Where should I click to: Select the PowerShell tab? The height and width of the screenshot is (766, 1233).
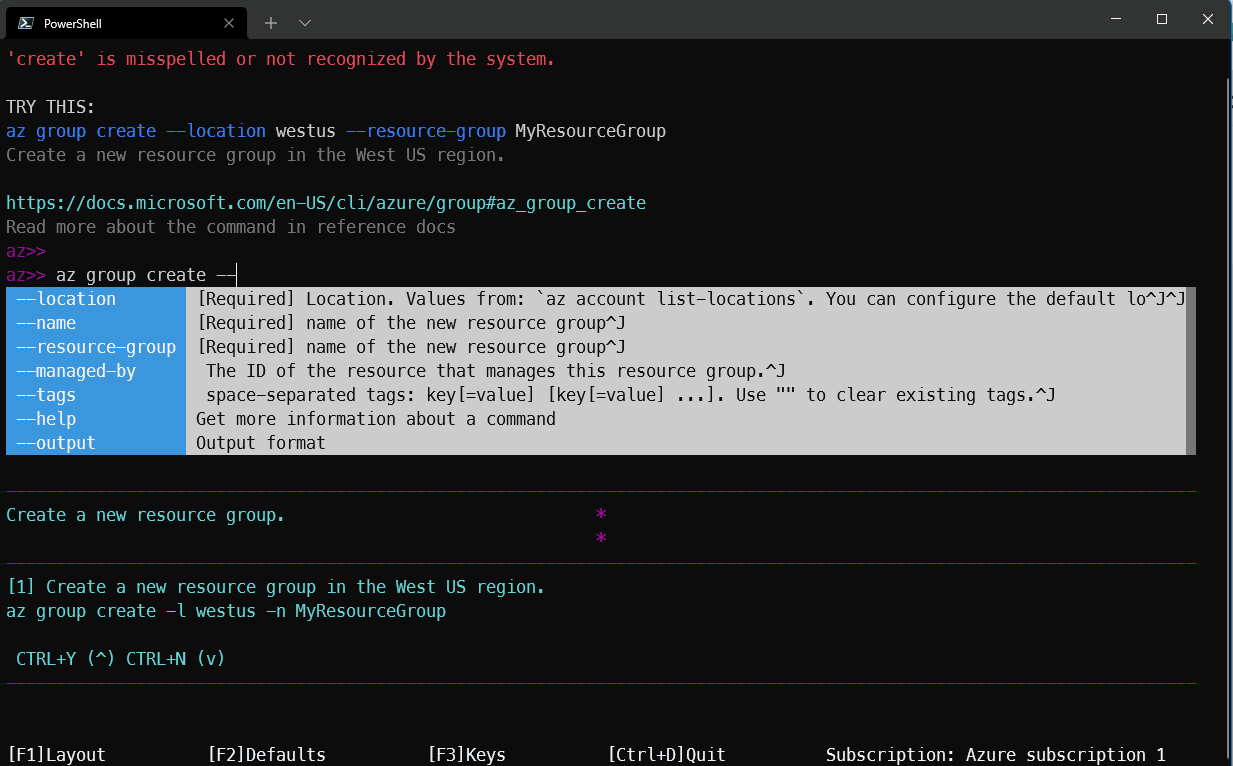(110, 23)
